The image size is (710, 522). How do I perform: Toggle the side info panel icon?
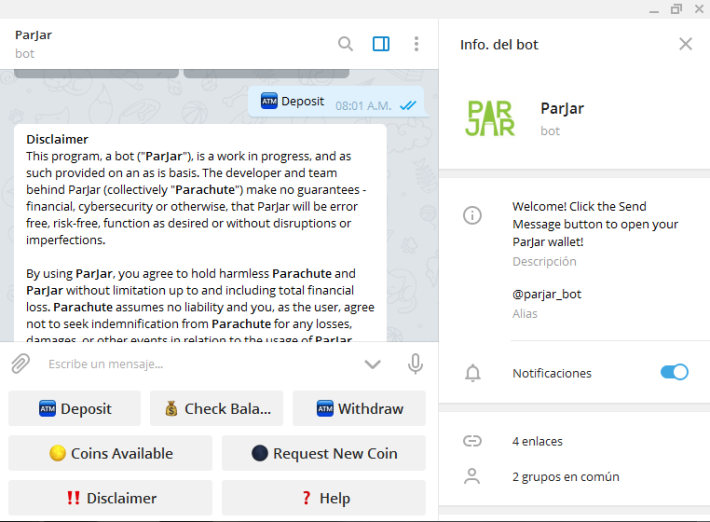[381, 44]
